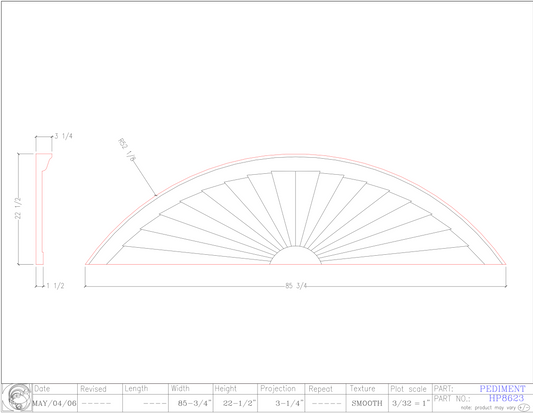This screenshot has width=533, height=413.
Task: Click the side profile section drawing
Action: click(x=44, y=209)
